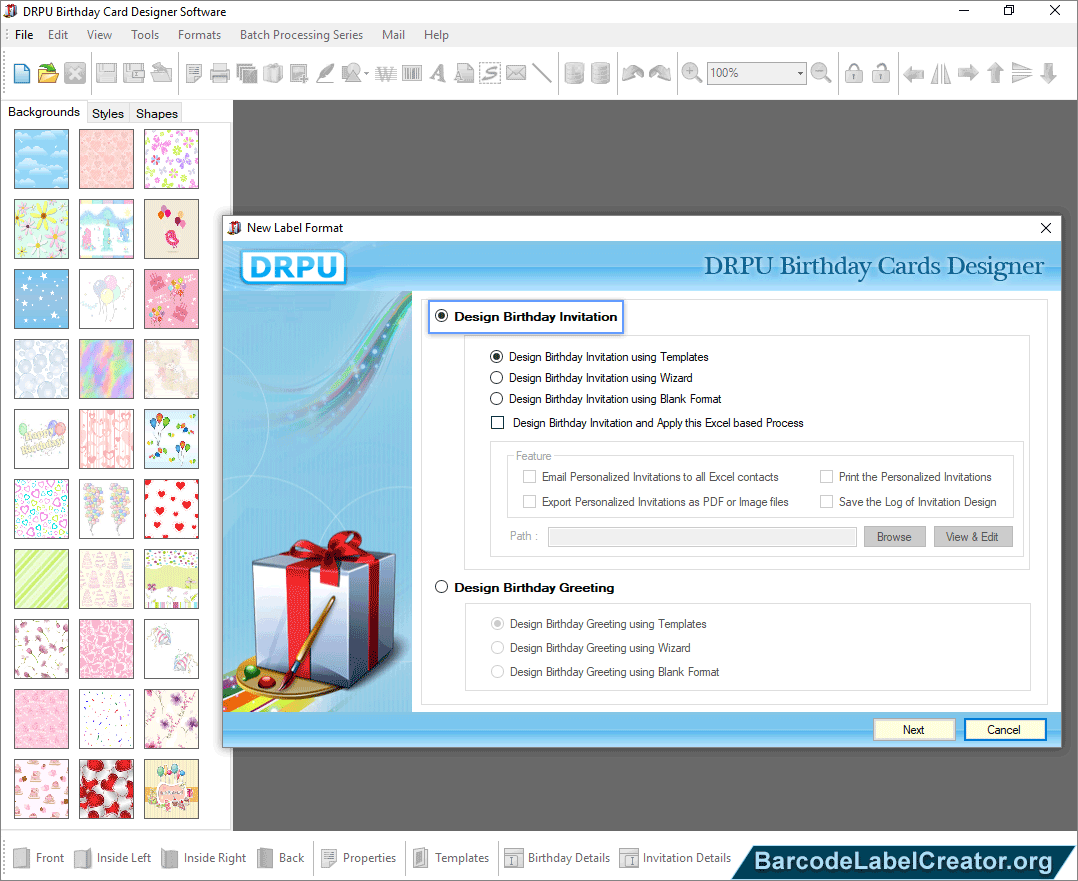1078x881 pixels.
Task: Open the Batch Processing Series menu
Action: pyautogui.click(x=301, y=34)
